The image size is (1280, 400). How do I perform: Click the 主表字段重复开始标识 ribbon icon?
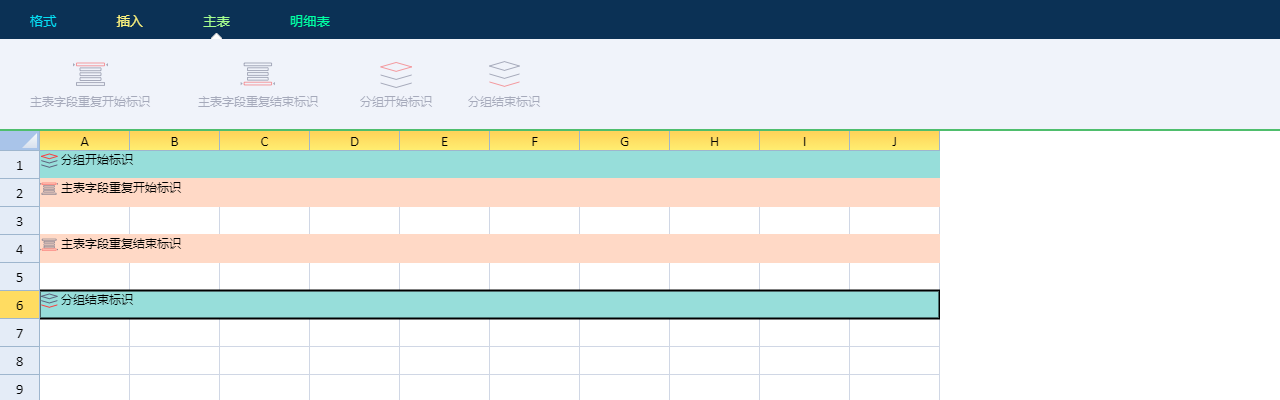click(90, 74)
